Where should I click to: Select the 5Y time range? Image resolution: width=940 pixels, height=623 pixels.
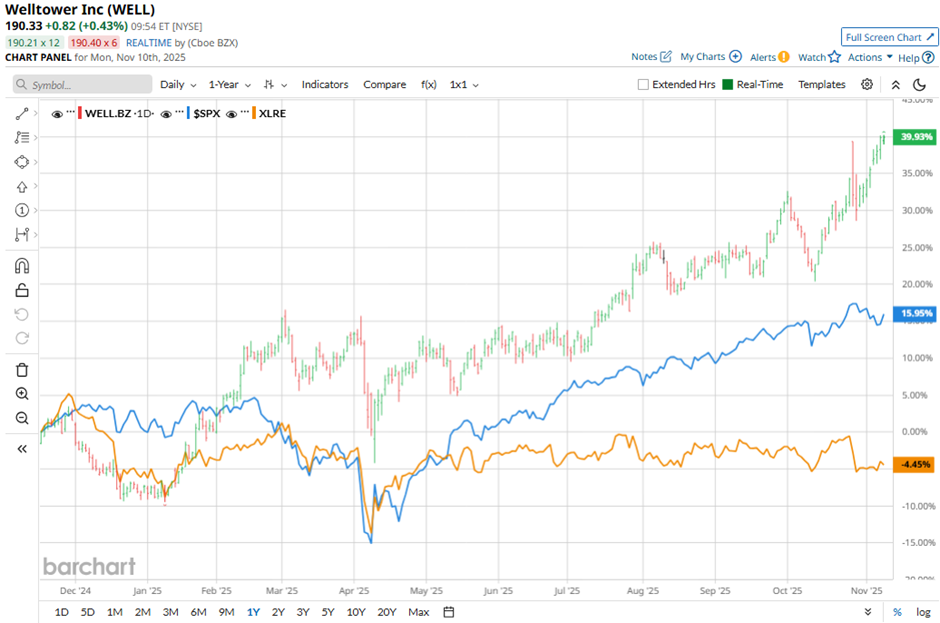(x=329, y=612)
